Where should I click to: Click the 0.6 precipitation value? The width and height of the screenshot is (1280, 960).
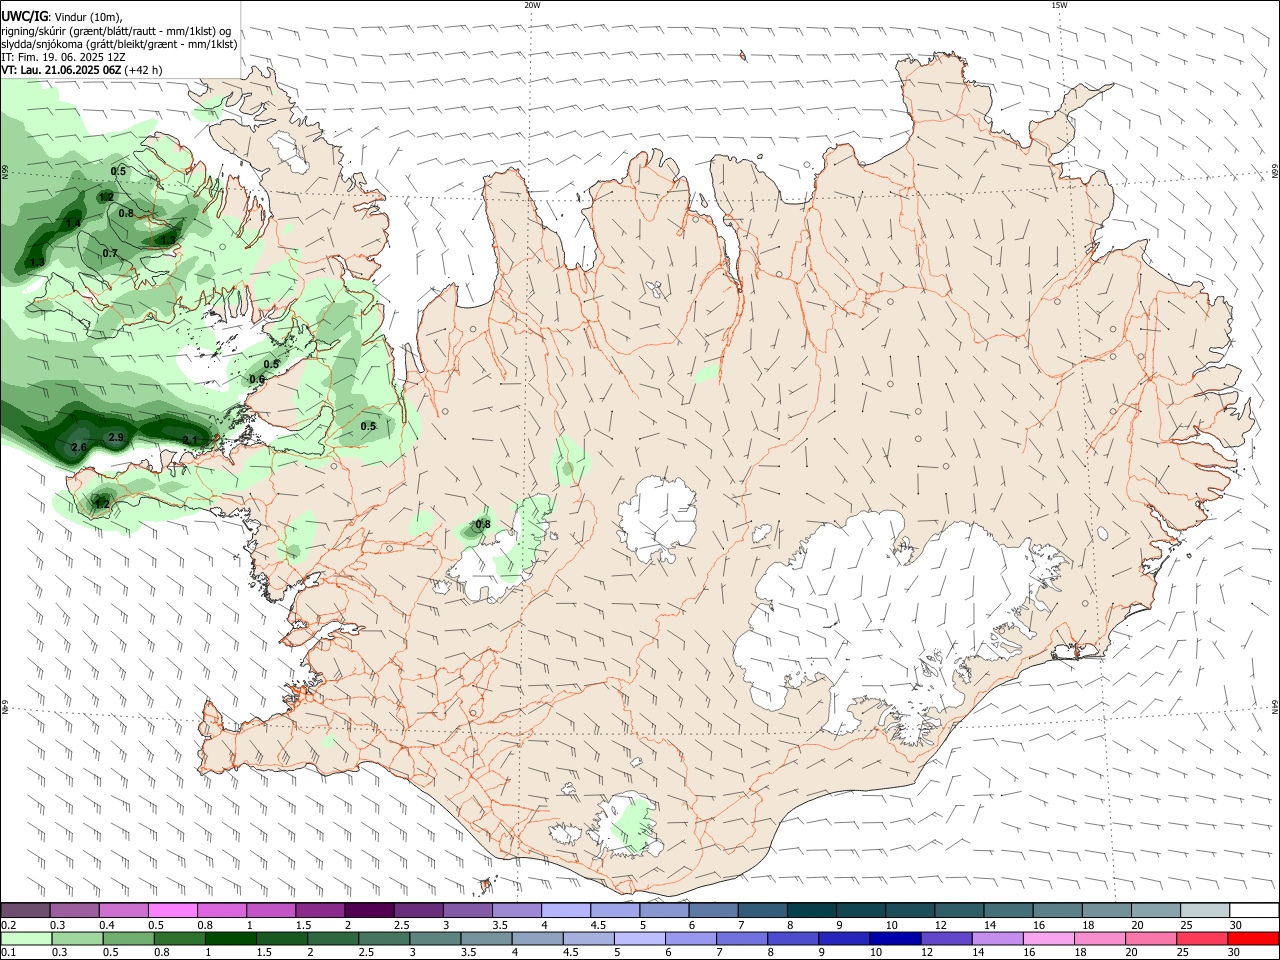click(257, 379)
